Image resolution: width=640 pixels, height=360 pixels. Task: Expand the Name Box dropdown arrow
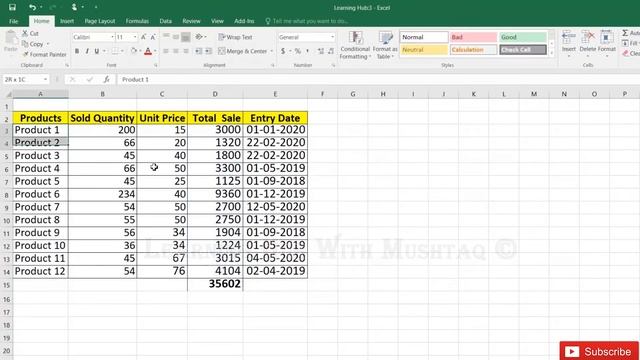pyautogui.click(x=45, y=79)
